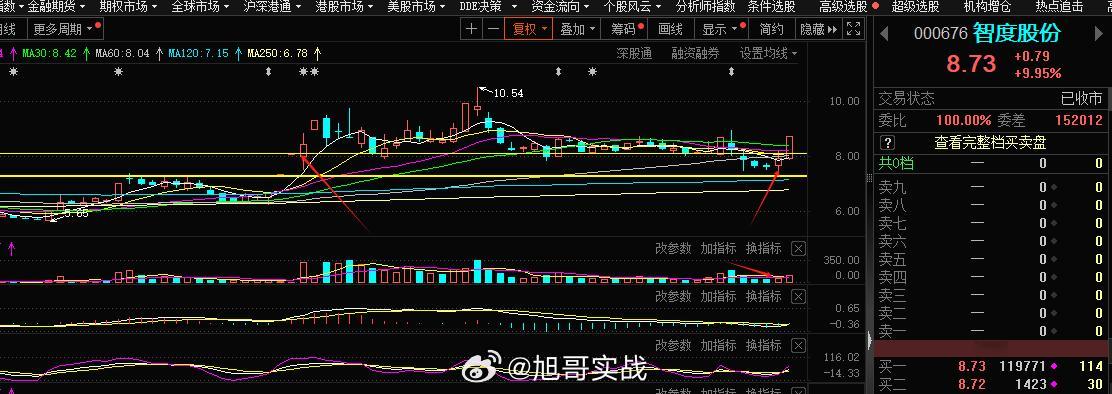Expand the 更多周期 period dropdown

tap(65, 29)
